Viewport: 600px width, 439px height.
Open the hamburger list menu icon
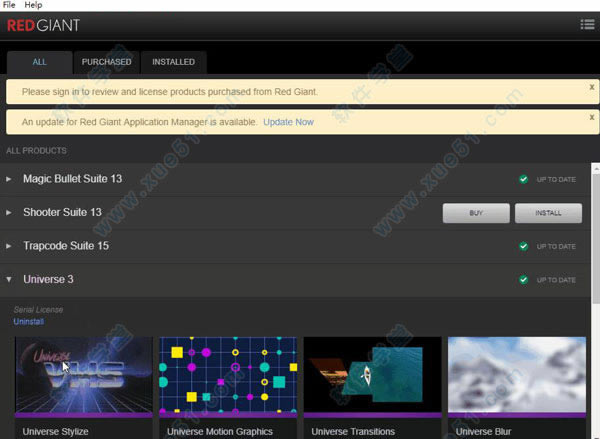pos(587,24)
